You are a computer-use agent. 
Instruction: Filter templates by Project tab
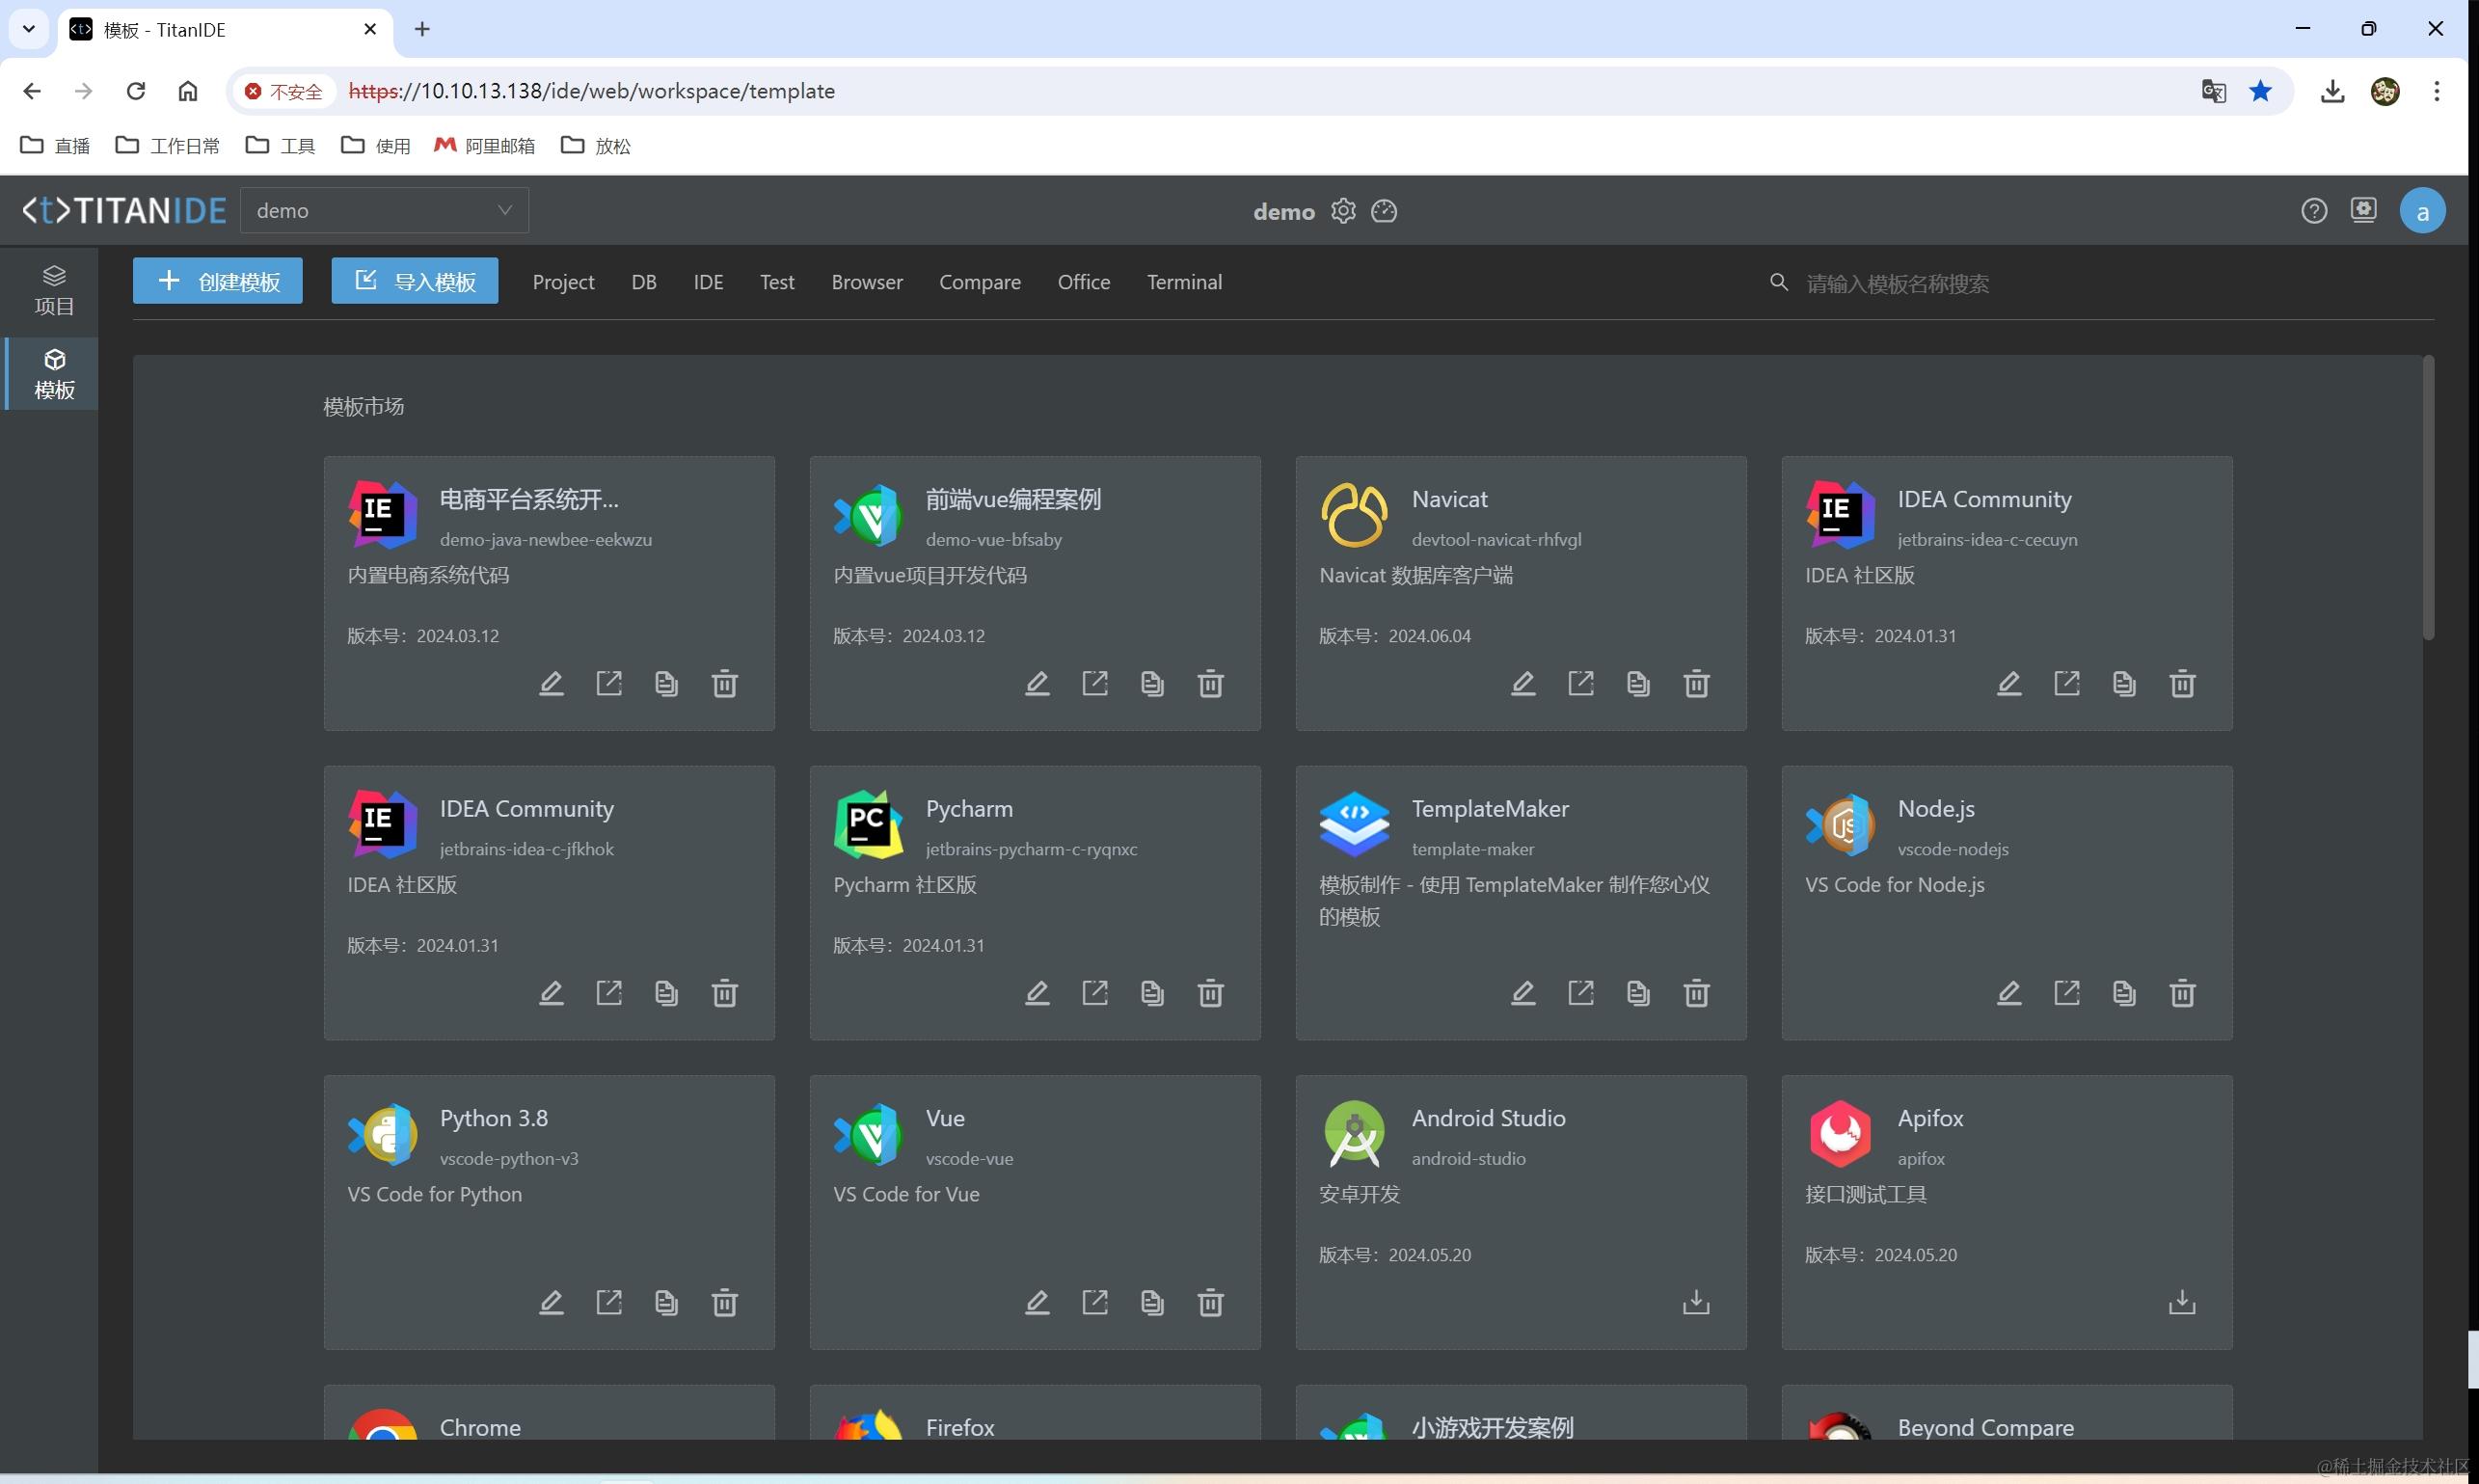(x=563, y=282)
